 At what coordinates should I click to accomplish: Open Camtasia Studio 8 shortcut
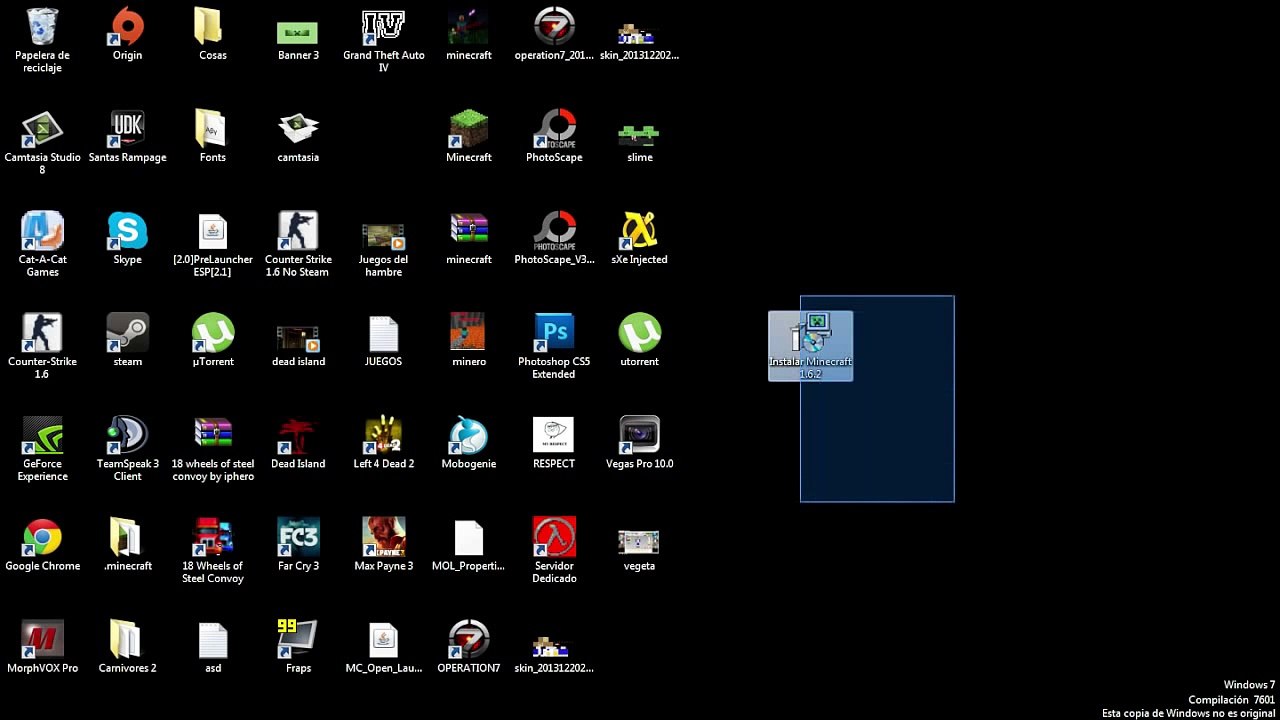click(42, 143)
